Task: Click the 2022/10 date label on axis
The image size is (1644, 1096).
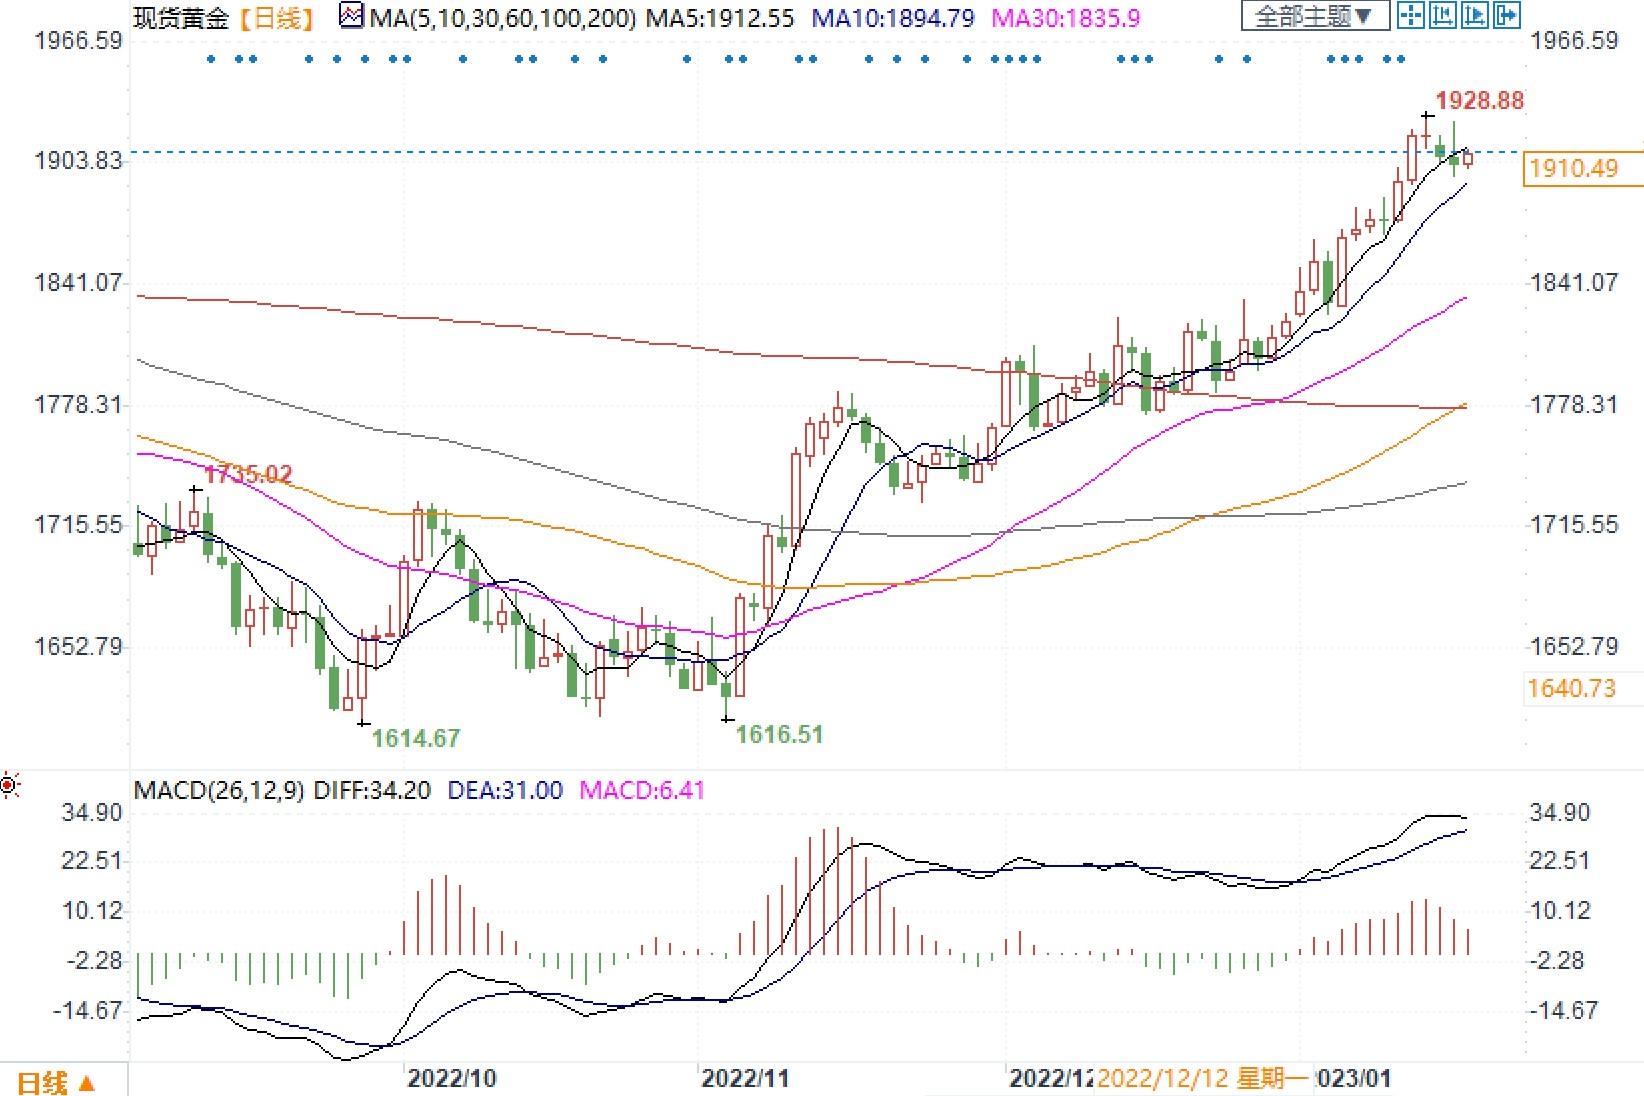Action: [452, 1079]
